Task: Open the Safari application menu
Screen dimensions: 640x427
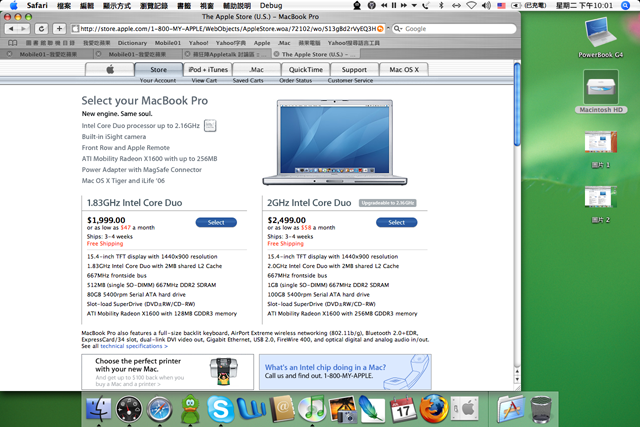Action: [37, 5]
